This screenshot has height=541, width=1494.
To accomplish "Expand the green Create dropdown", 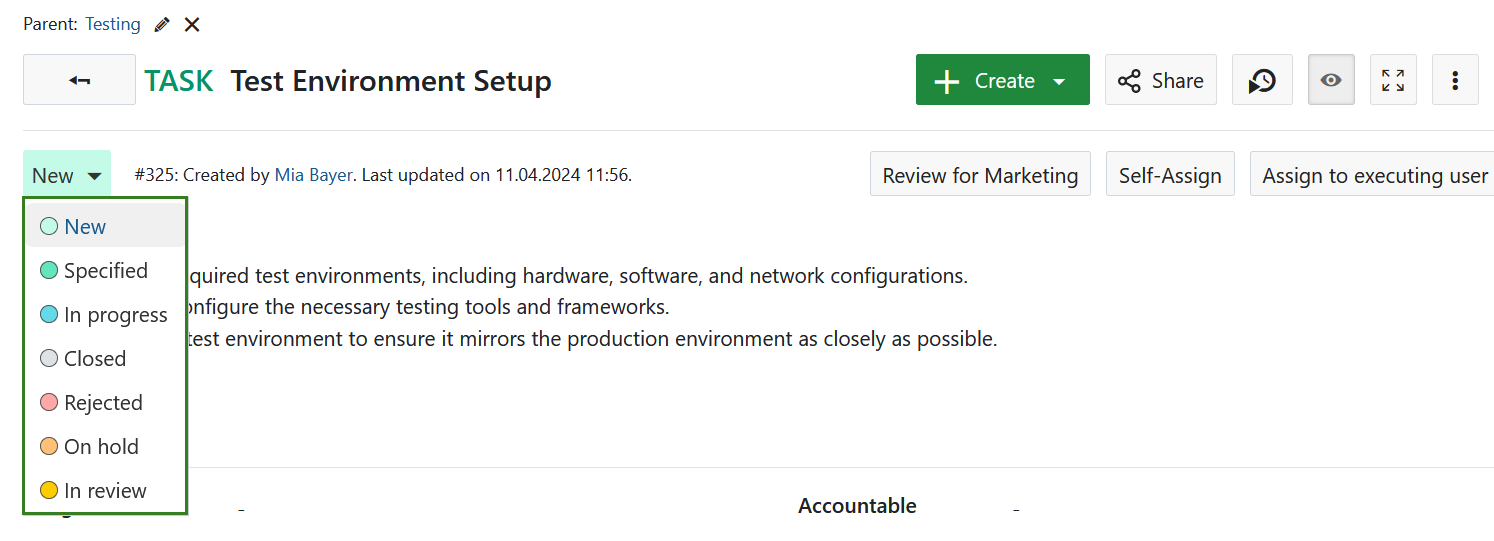I will tap(1002, 80).
